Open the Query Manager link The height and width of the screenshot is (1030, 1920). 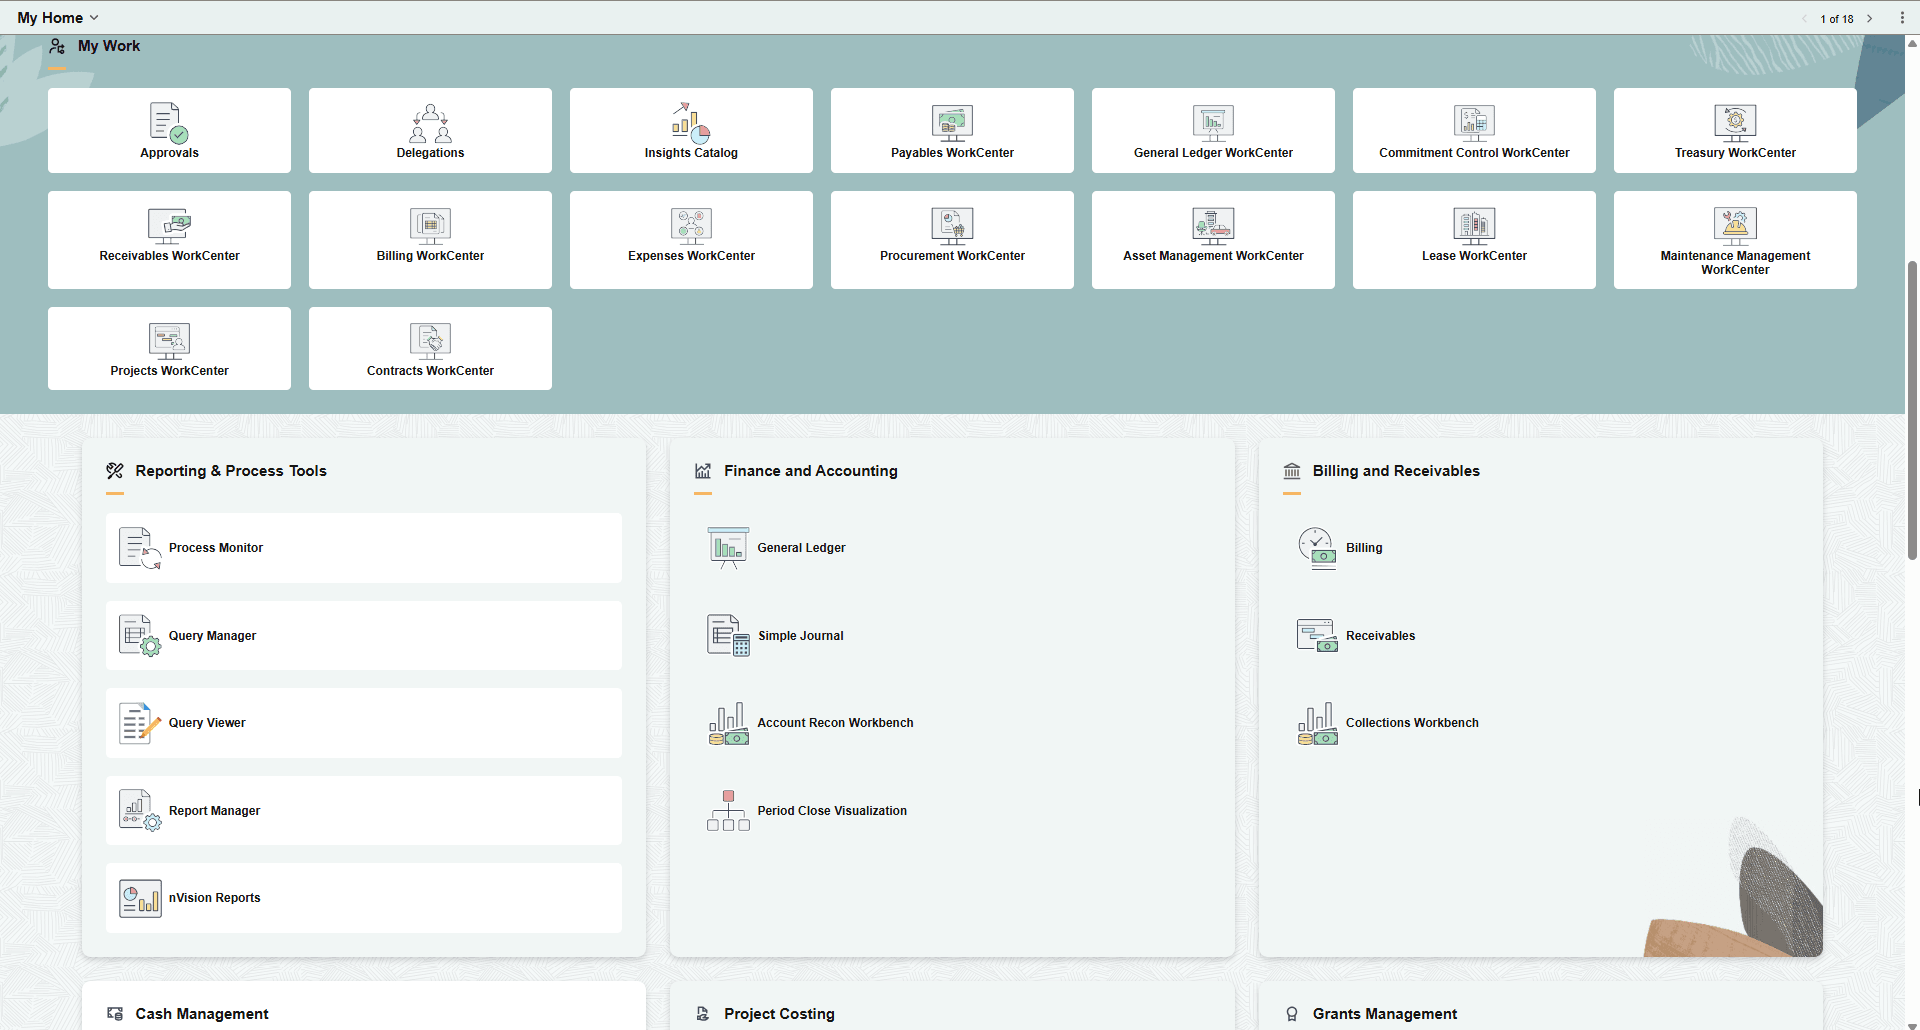coord(212,636)
